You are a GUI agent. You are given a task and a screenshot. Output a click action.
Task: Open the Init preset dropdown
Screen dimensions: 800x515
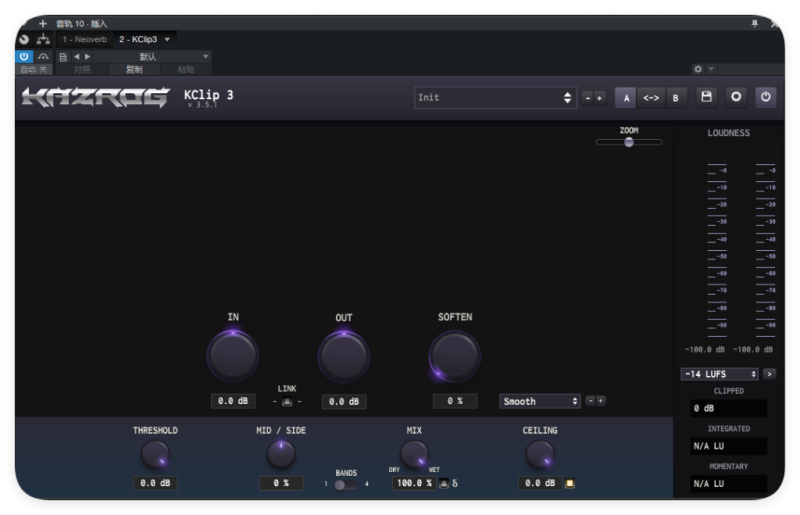[x=495, y=98]
